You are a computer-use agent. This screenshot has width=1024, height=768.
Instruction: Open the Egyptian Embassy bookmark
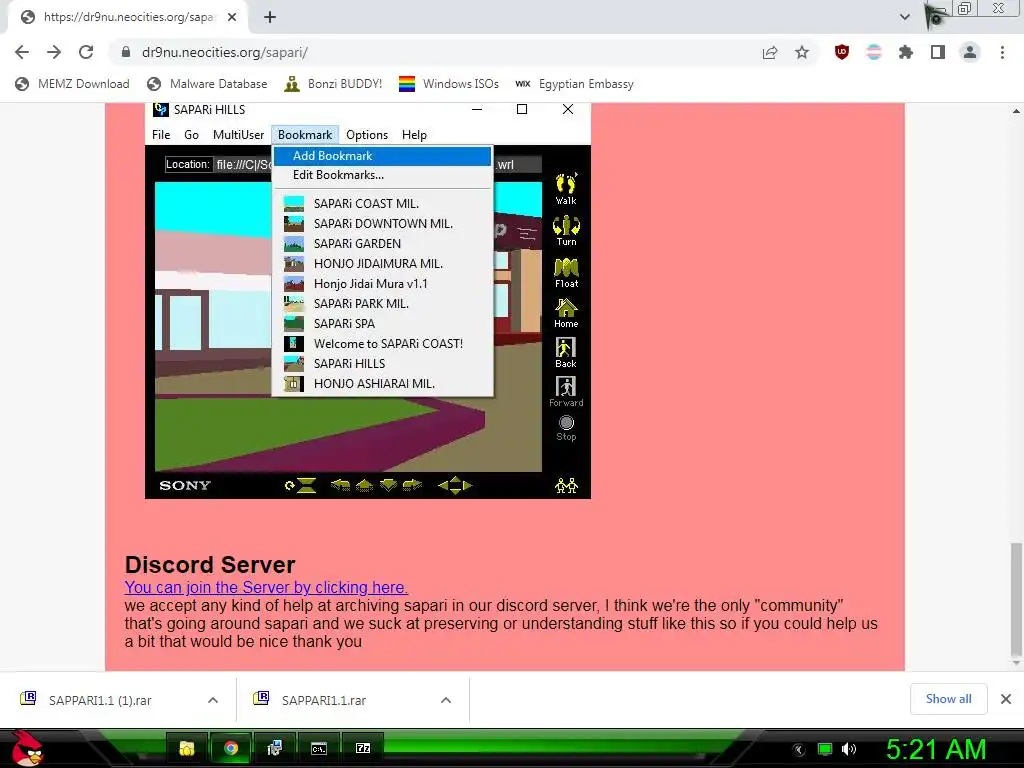[575, 84]
